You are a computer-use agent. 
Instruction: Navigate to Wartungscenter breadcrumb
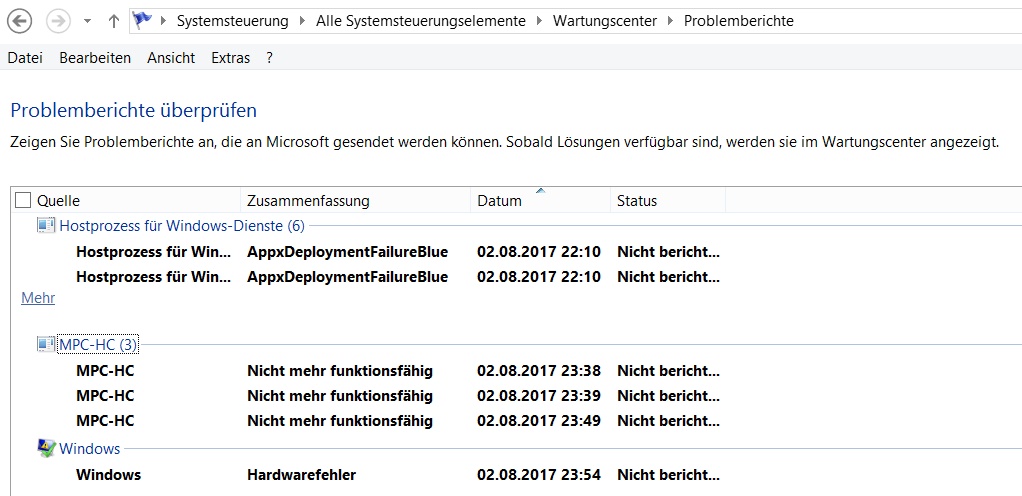(x=605, y=21)
